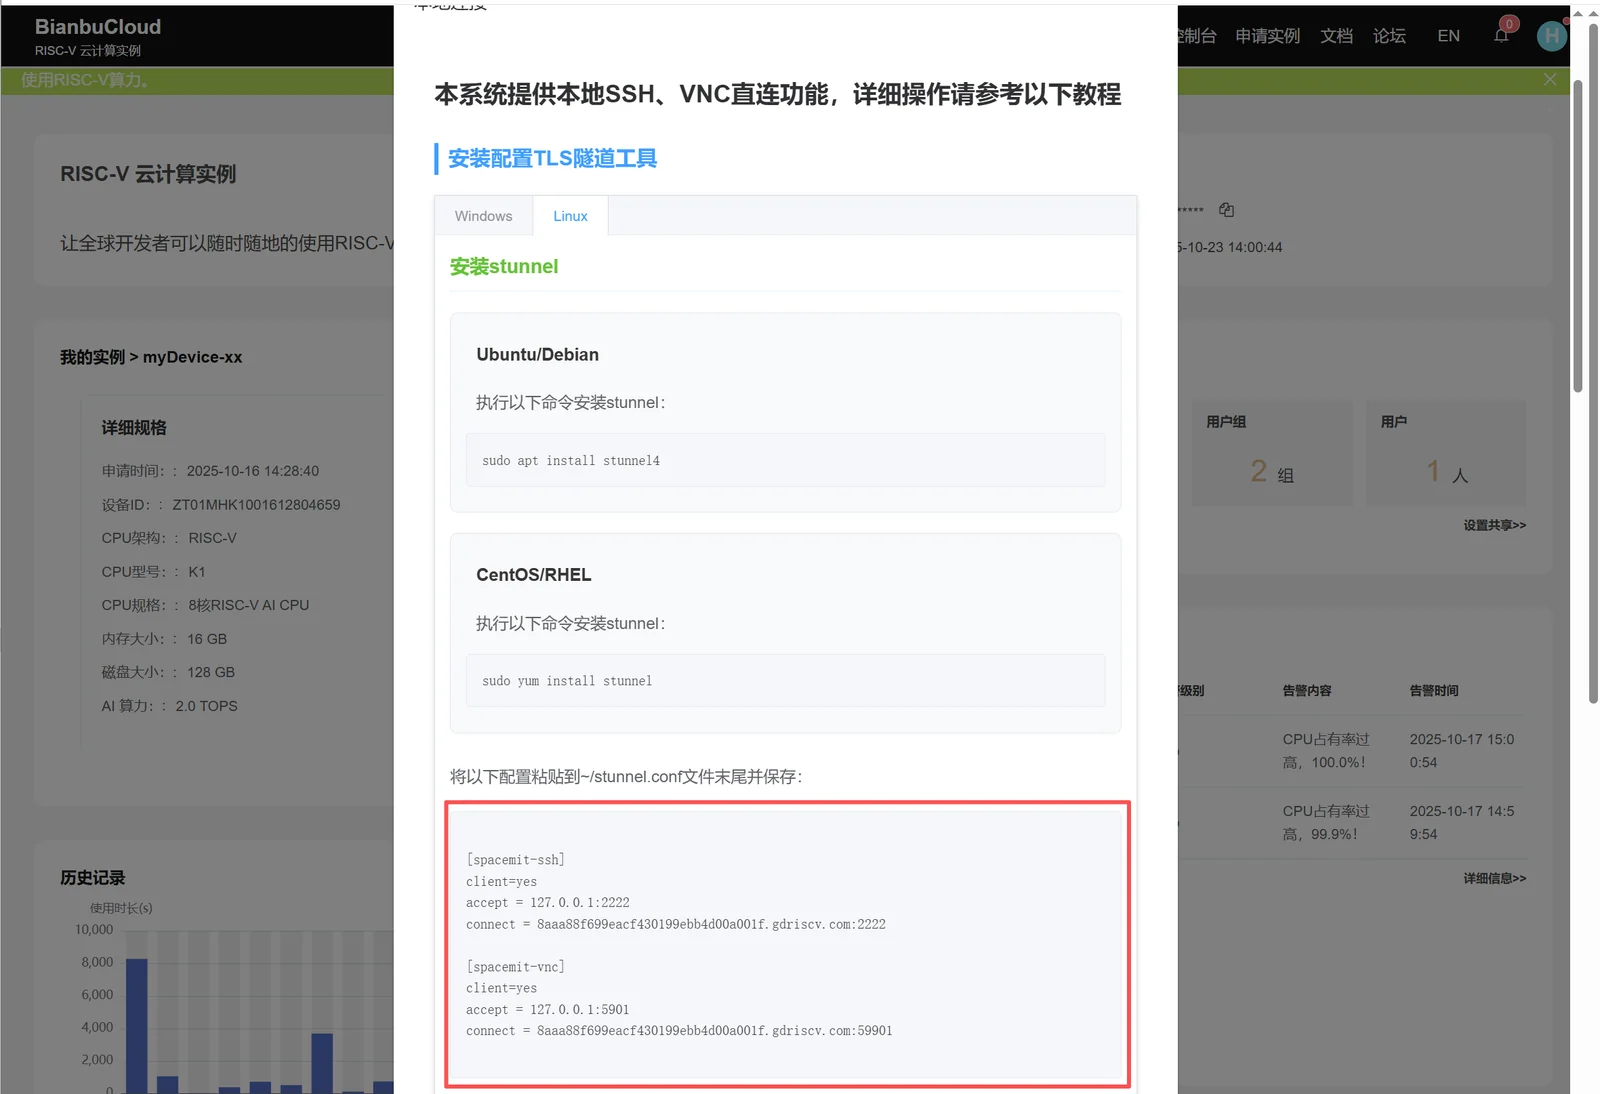1600x1094 pixels.
Task: Click the Ubuntu/Debian heading
Action: (x=537, y=355)
